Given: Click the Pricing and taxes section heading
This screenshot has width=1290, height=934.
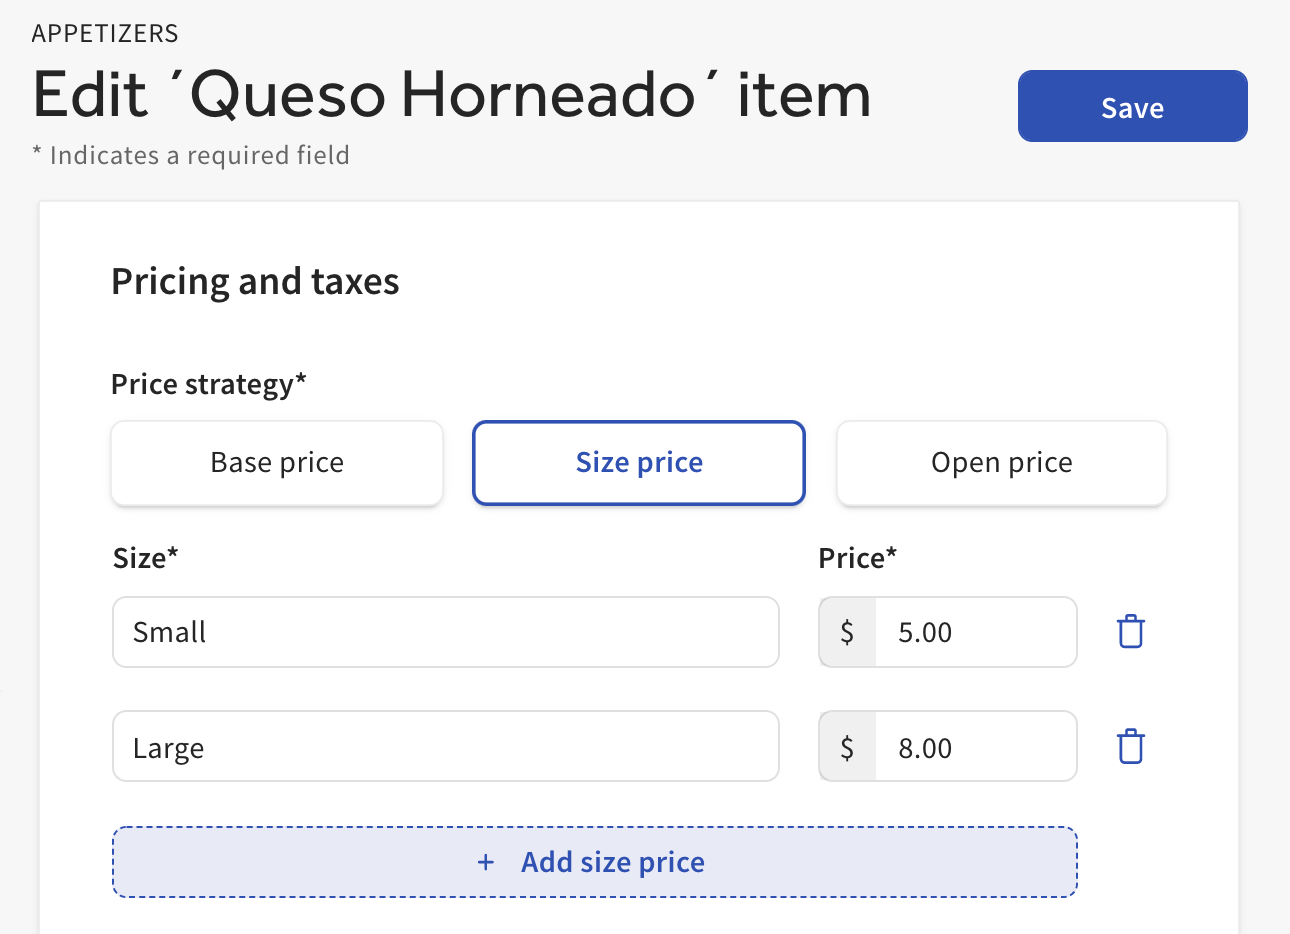Looking at the screenshot, I should [255, 281].
